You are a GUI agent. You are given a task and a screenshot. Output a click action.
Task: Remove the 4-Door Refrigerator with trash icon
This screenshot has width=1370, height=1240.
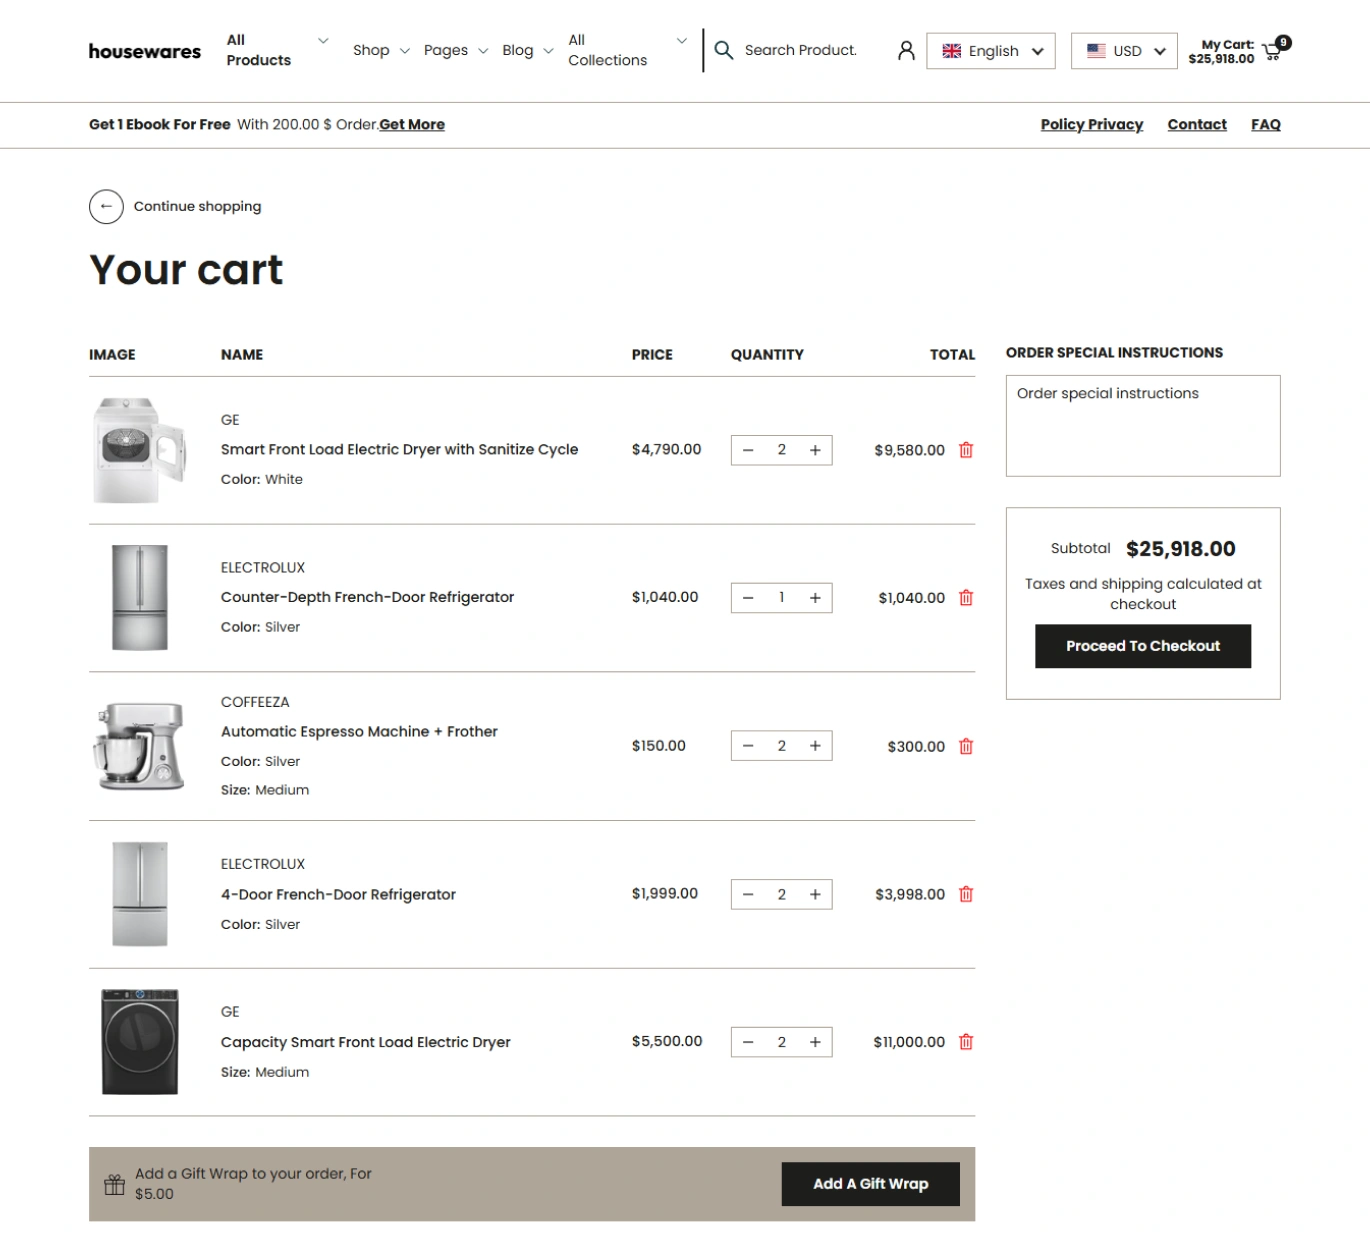click(x=966, y=894)
